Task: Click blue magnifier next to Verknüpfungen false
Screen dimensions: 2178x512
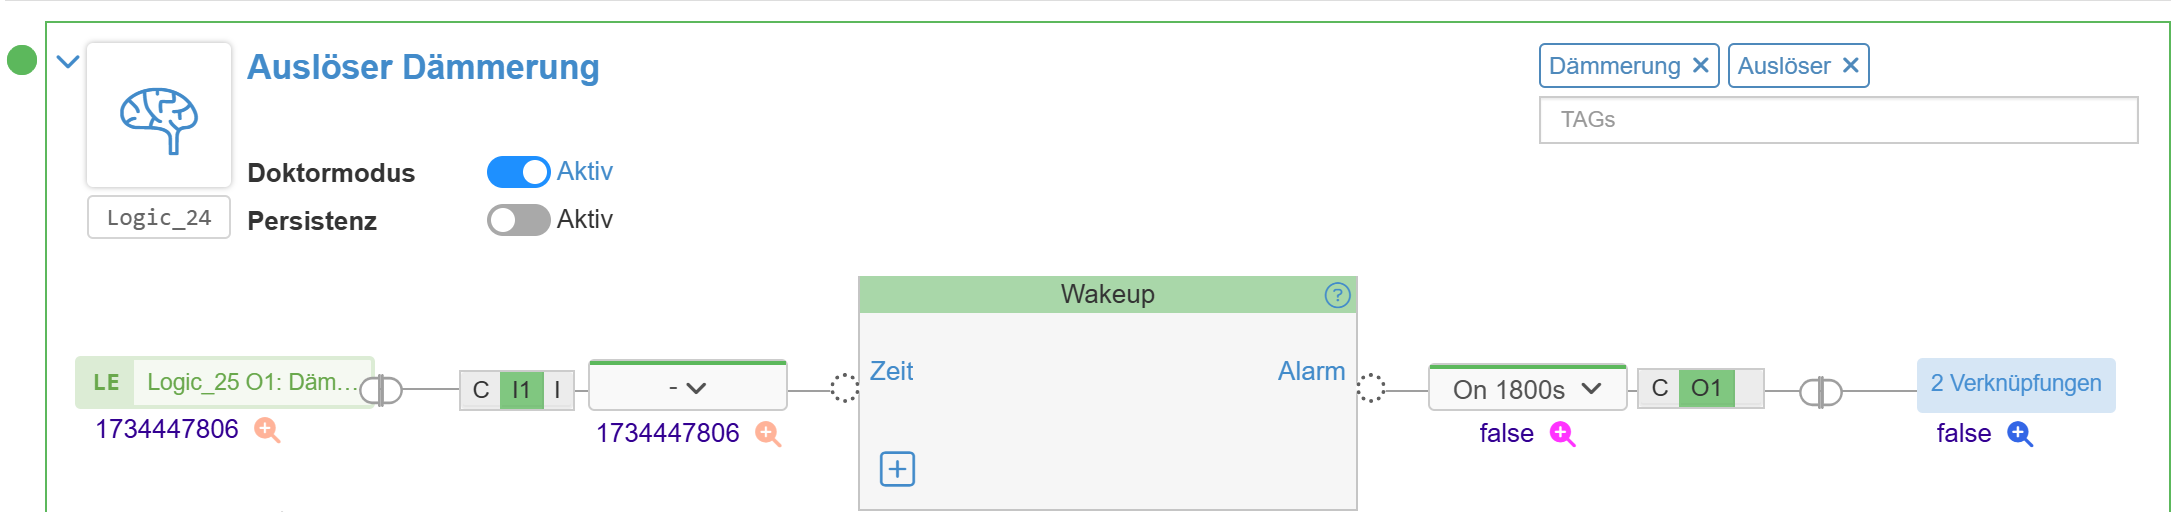Action: click(x=2020, y=434)
